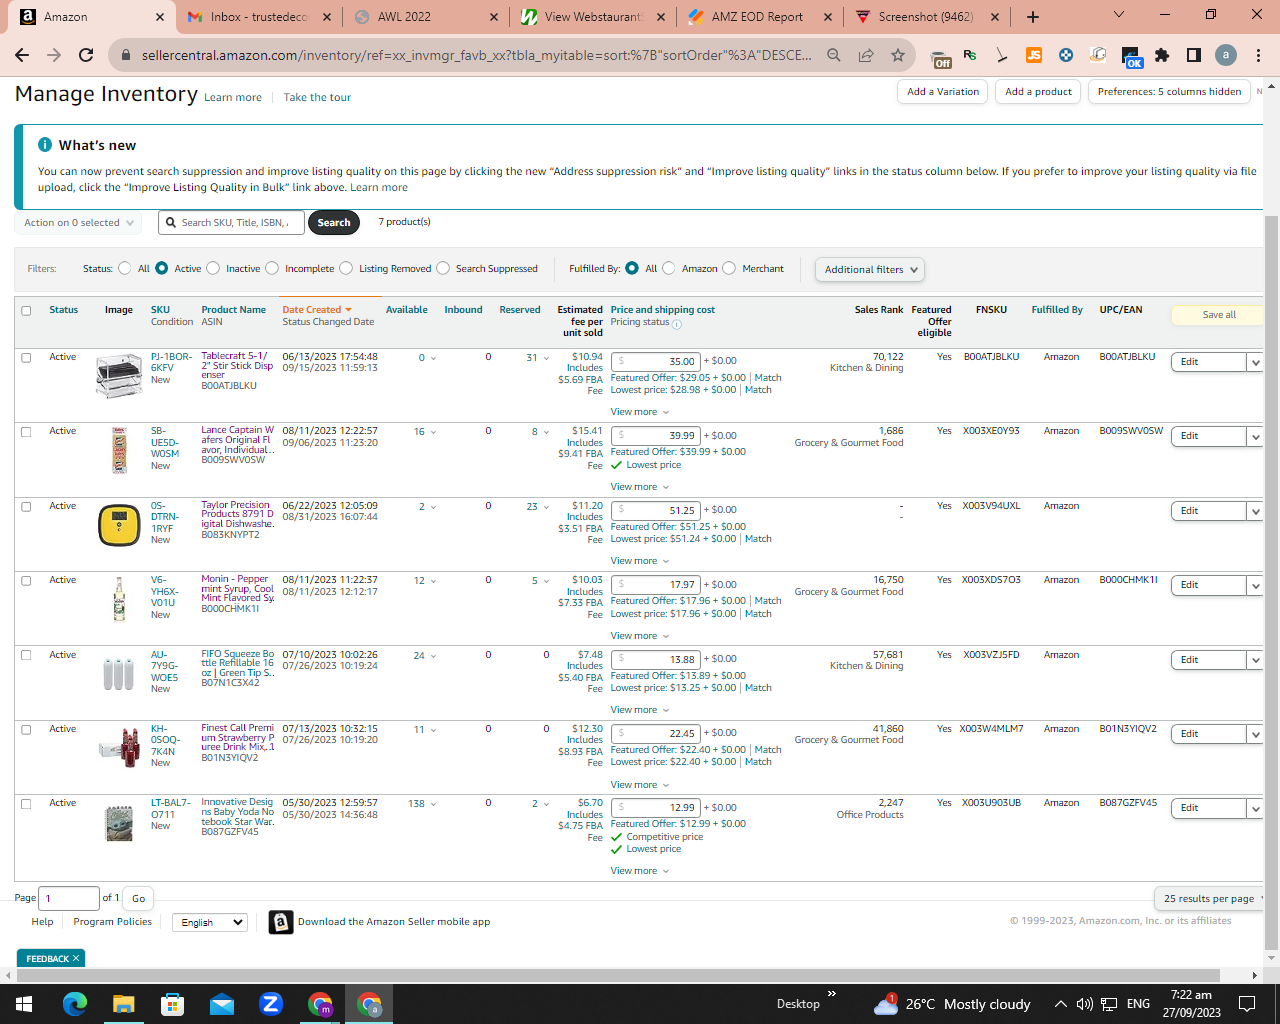Select the Listing Removed status filter

[346, 268]
